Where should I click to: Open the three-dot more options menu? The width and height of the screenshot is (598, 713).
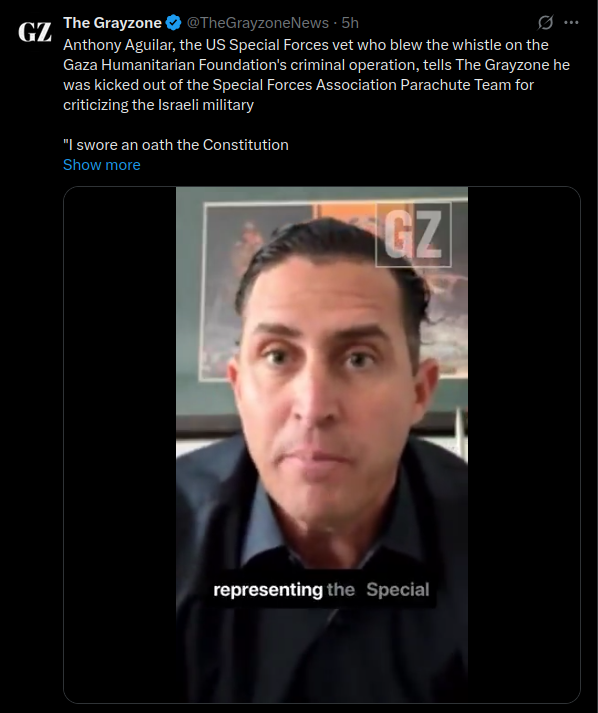(571, 22)
